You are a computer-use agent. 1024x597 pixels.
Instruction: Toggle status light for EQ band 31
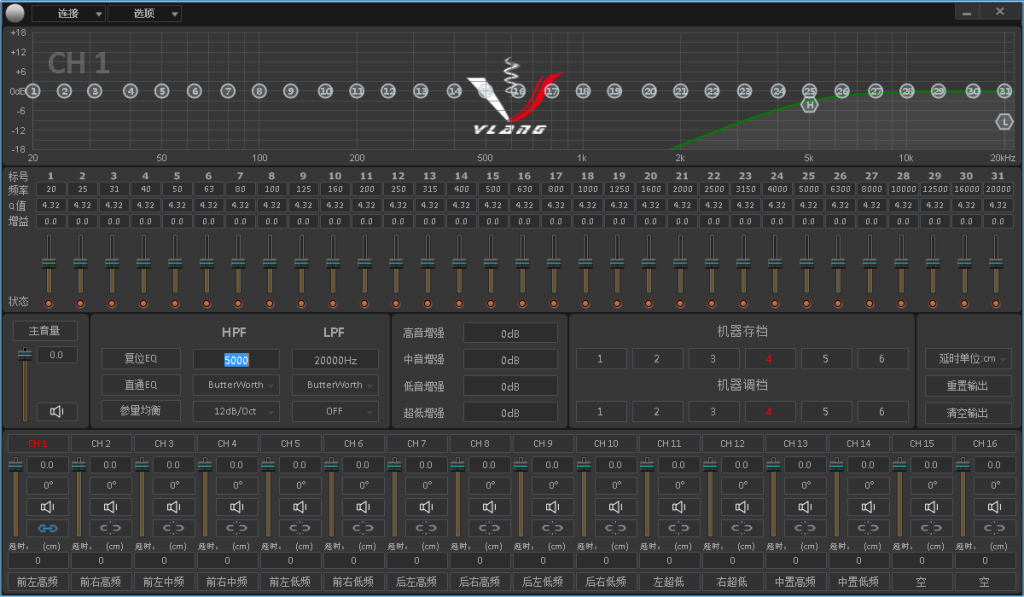(x=996, y=303)
